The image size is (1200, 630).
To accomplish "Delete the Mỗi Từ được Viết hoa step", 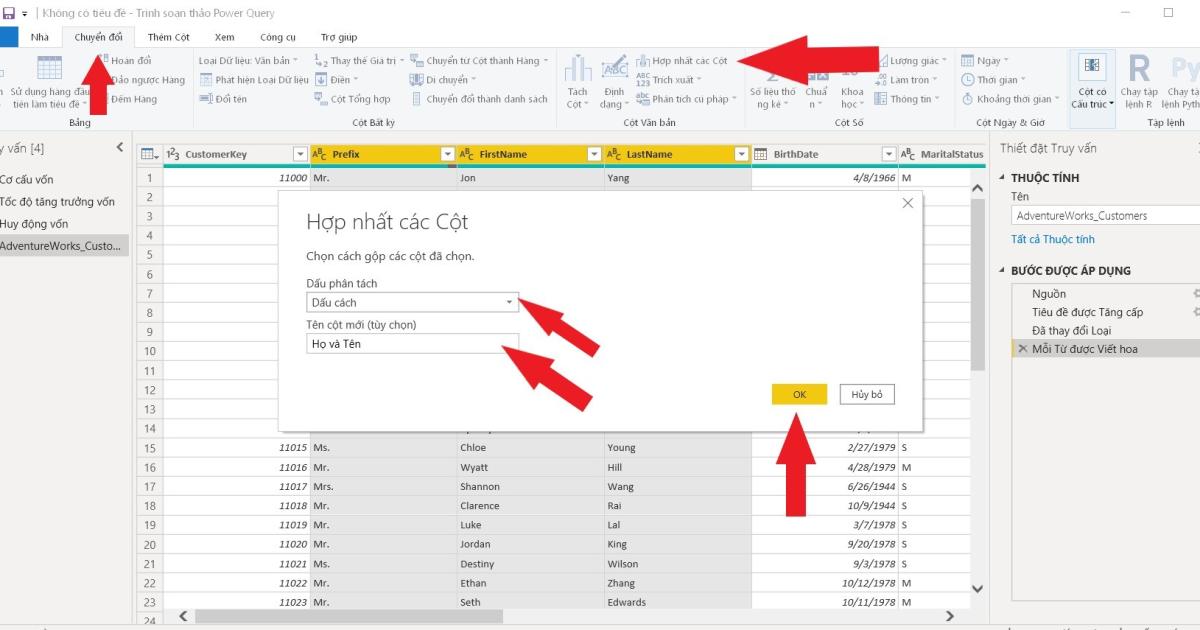I will point(1021,349).
